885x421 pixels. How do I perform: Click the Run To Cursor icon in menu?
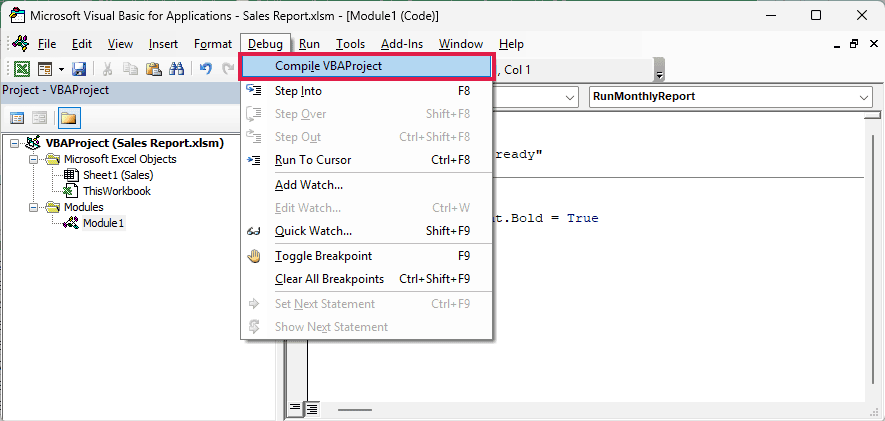coord(254,160)
